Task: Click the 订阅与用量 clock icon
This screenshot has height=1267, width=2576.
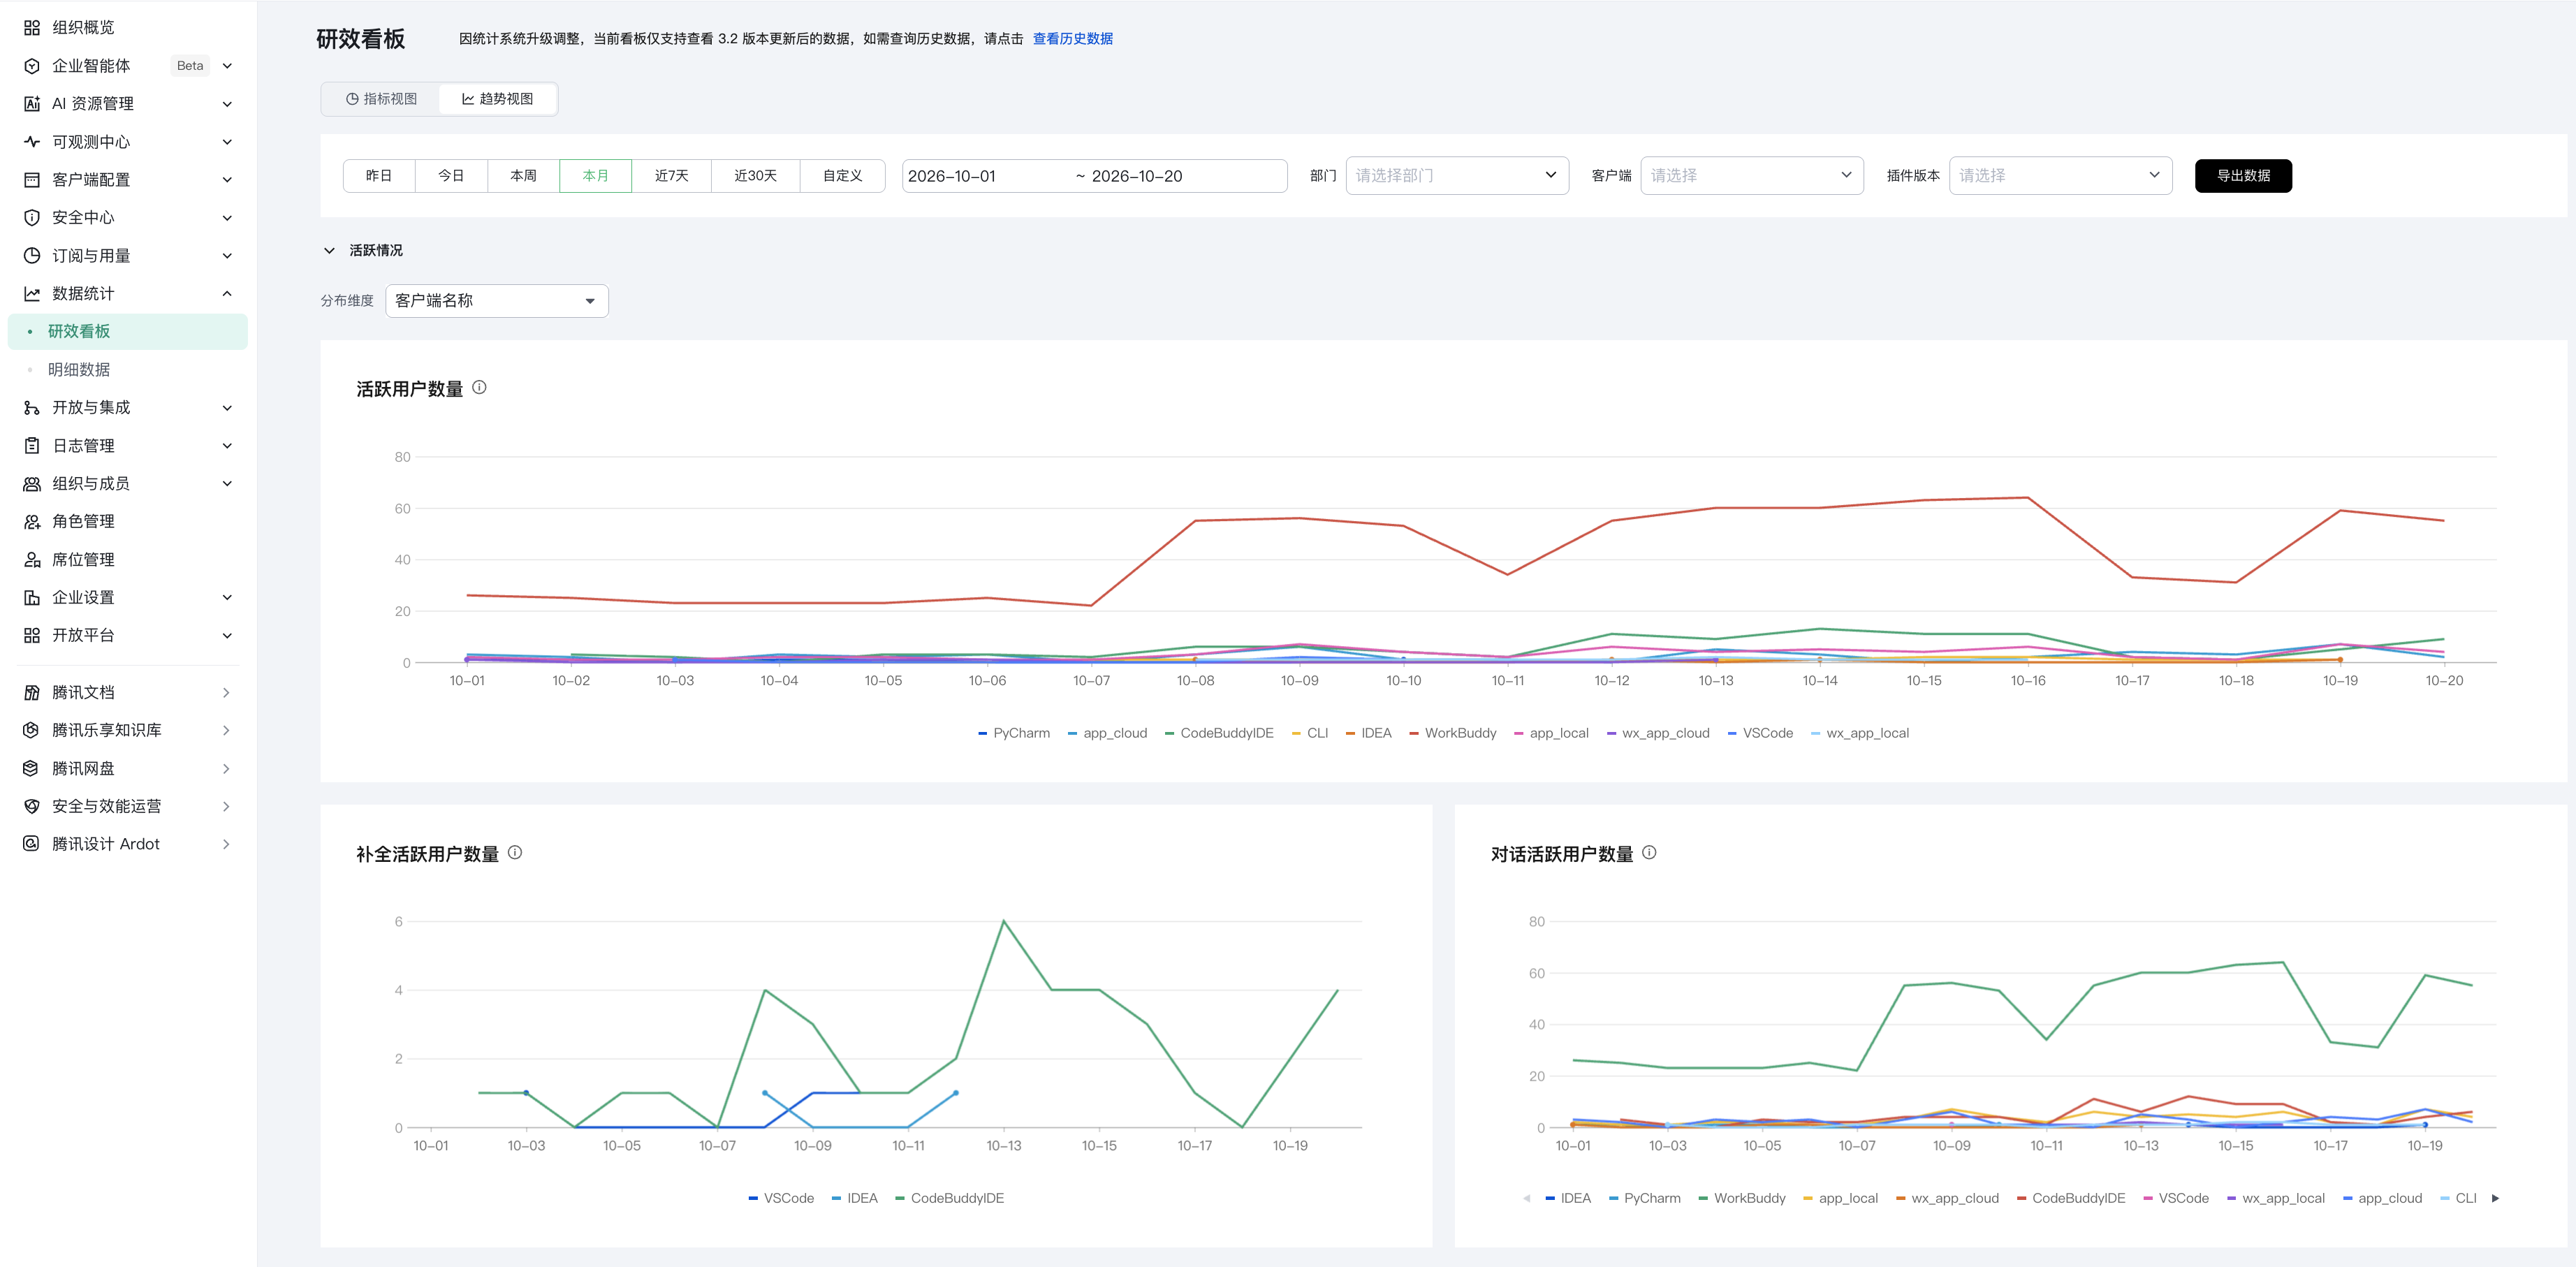Action: pos(32,256)
